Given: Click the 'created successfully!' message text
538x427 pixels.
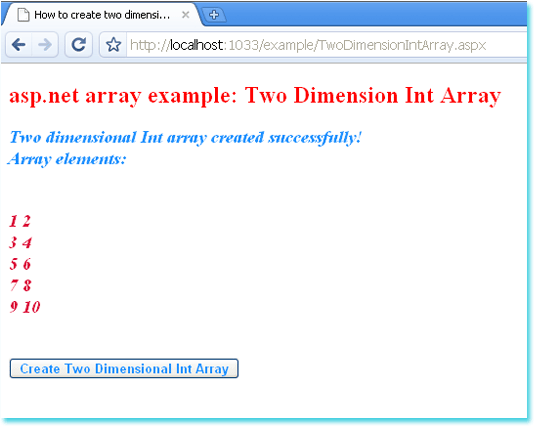Looking at the screenshot, I should coord(286,138).
